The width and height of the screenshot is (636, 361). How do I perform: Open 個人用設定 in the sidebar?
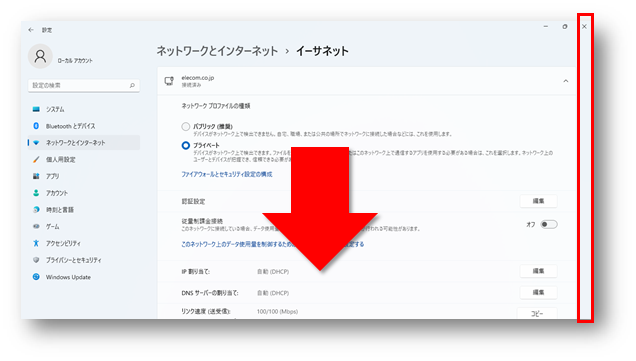click(84, 159)
